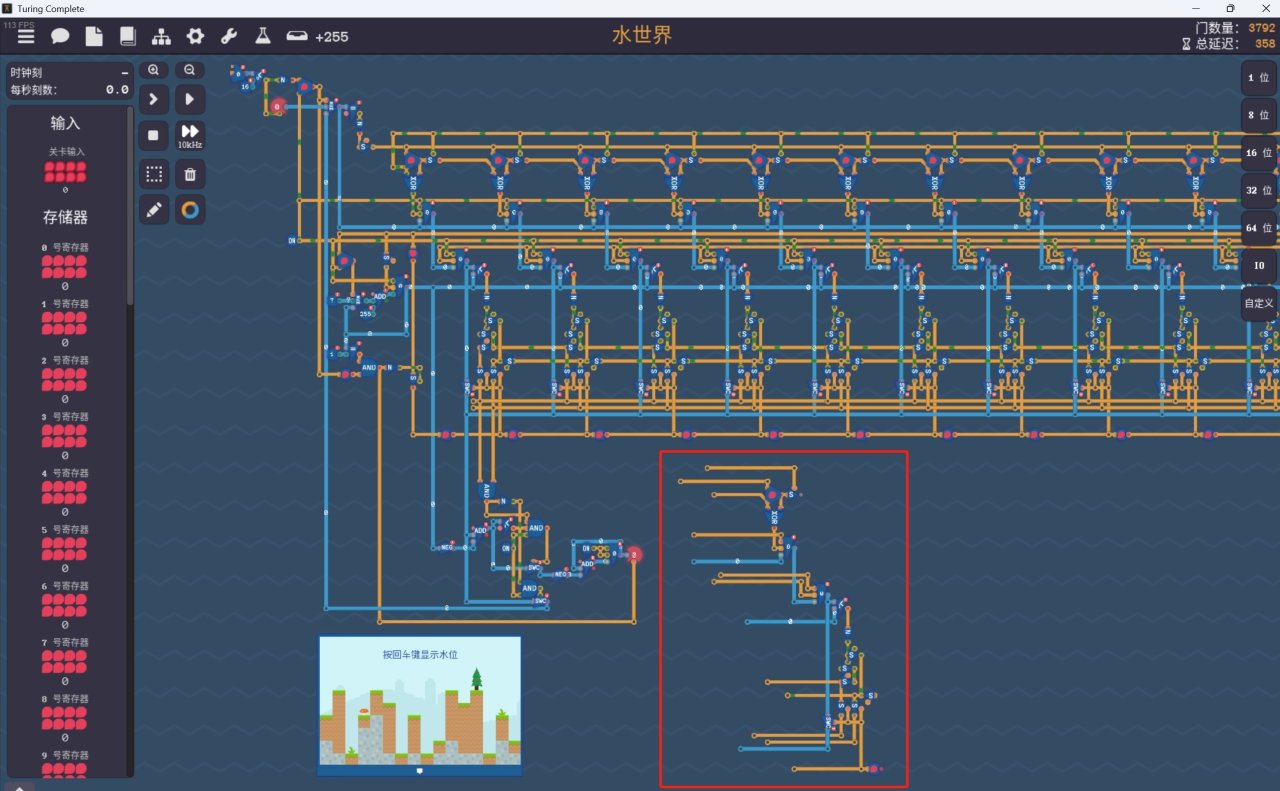Select the 1 号寄存器 register entry
The image size is (1280, 791).
[65, 323]
